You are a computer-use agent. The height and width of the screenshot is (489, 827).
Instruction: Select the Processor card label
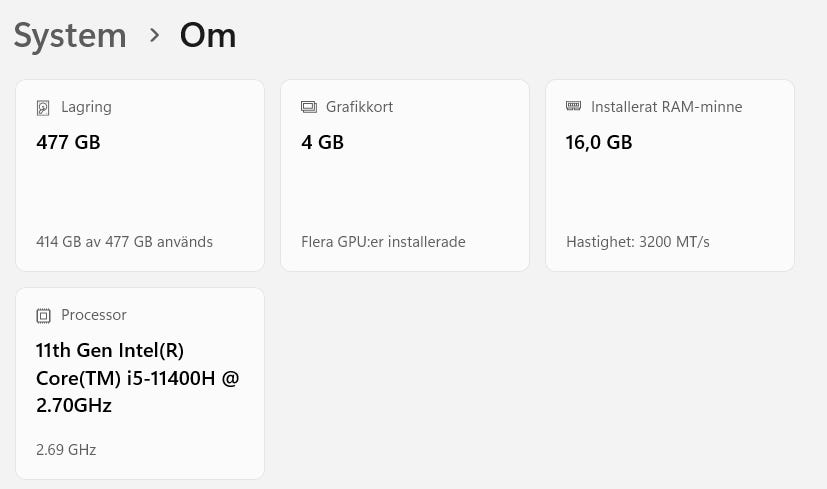pos(94,315)
